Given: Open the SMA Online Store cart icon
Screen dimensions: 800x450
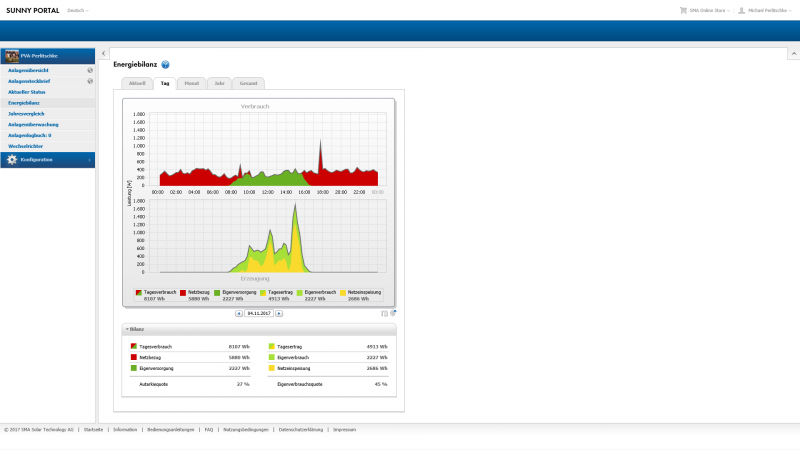Looking at the screenshot, I should tap(683, 10).
